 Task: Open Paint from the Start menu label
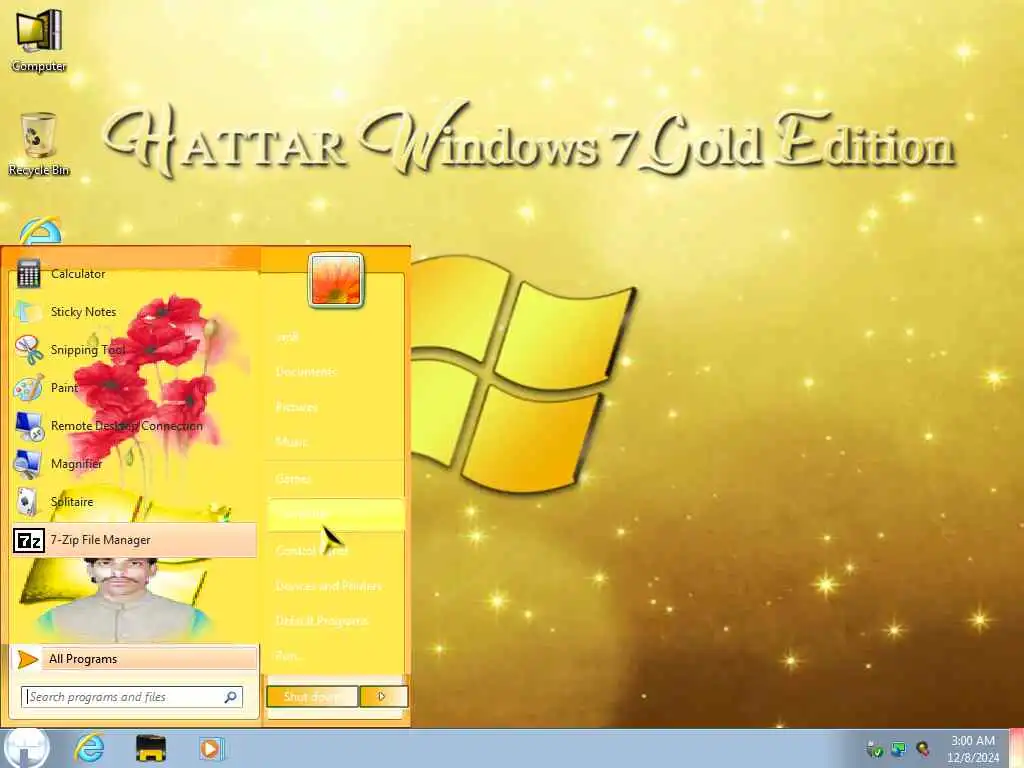tap(64, 388)
